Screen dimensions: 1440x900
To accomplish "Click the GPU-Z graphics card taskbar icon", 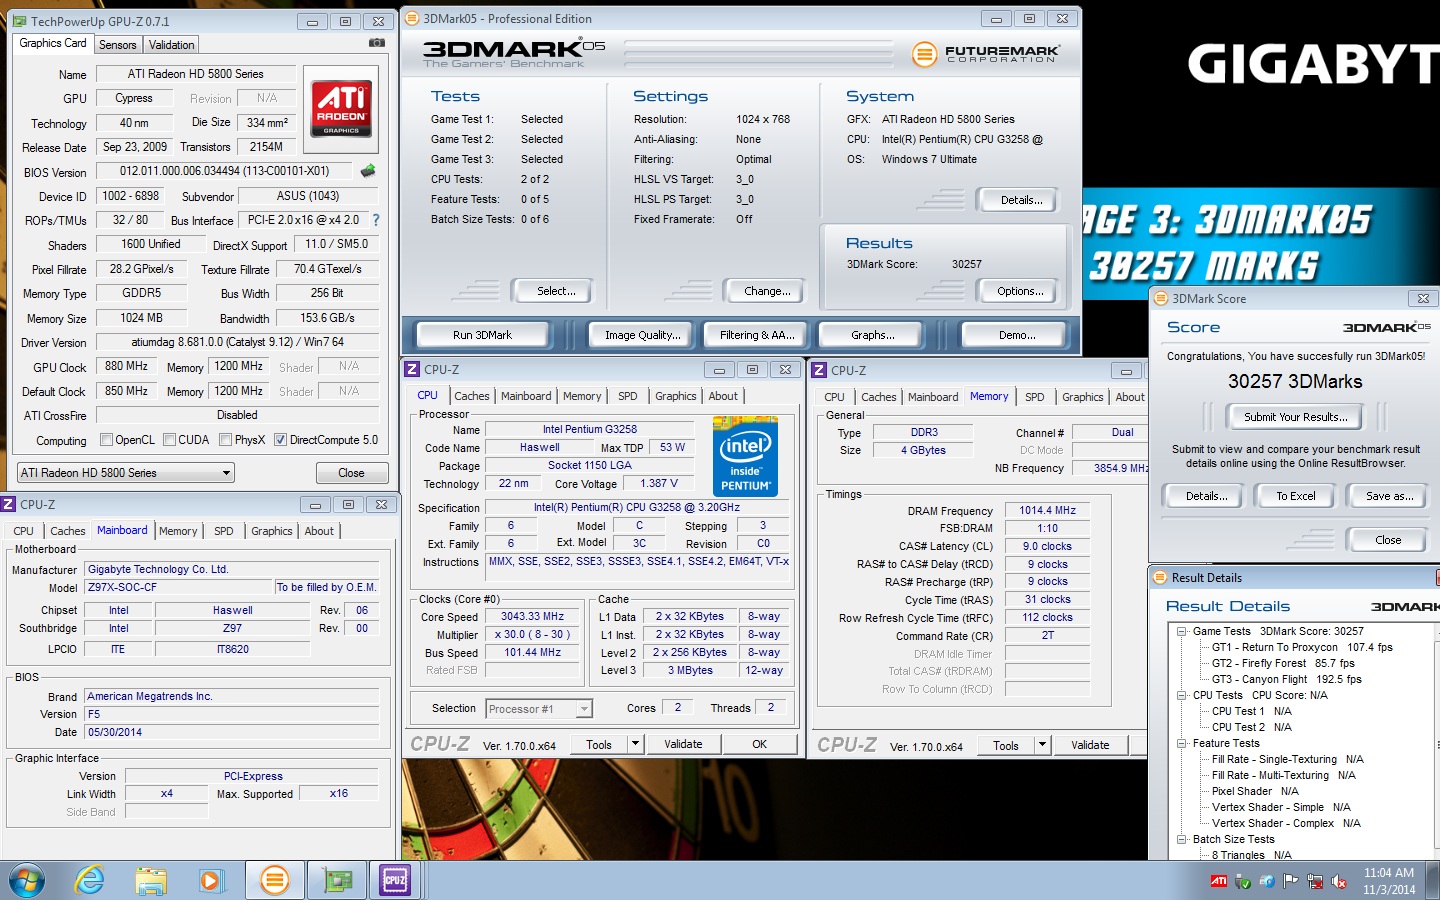I will 337,880.
